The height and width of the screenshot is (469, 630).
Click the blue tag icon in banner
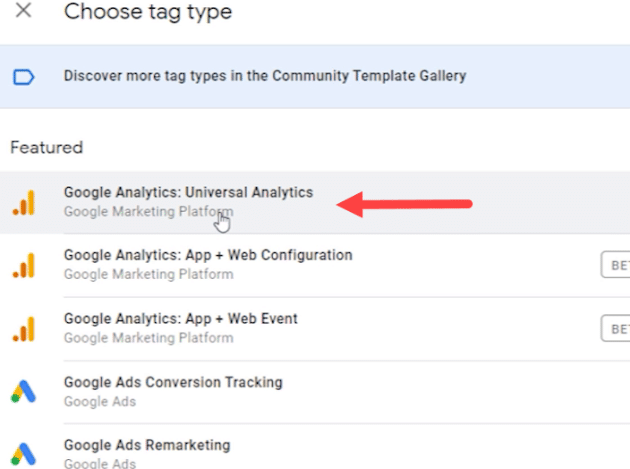[x=24, y=77]
